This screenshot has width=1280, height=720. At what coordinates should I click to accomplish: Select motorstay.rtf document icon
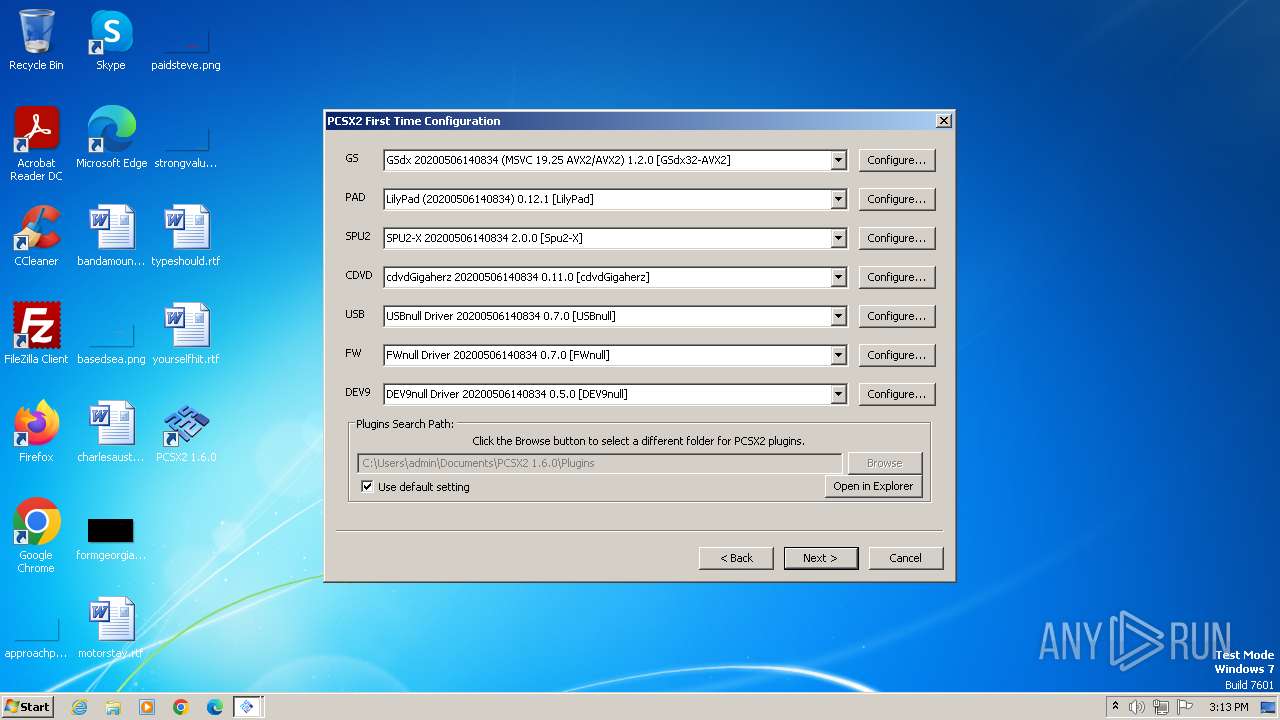(x=111, y=627)
